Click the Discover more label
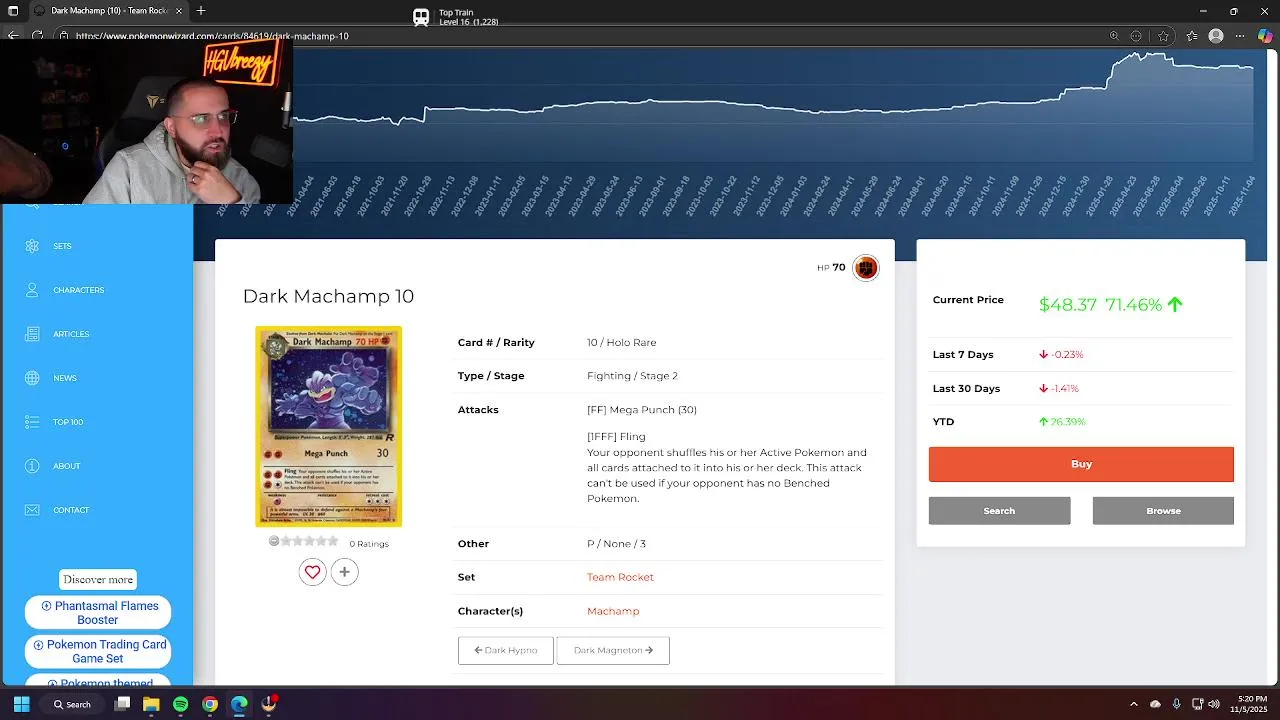Screen dimensions: 1280x720 tap(98, 580)
